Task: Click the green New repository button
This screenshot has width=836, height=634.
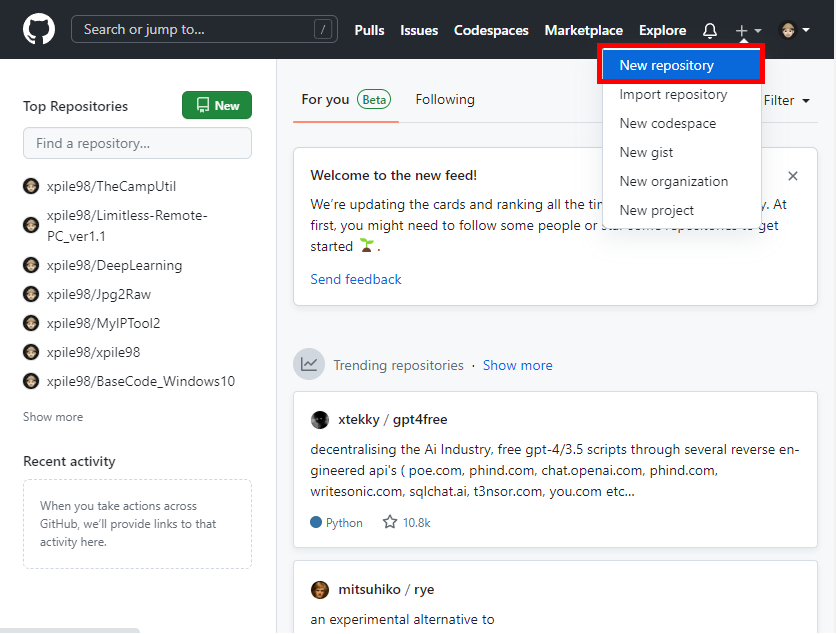Action: tap(217, 106)
